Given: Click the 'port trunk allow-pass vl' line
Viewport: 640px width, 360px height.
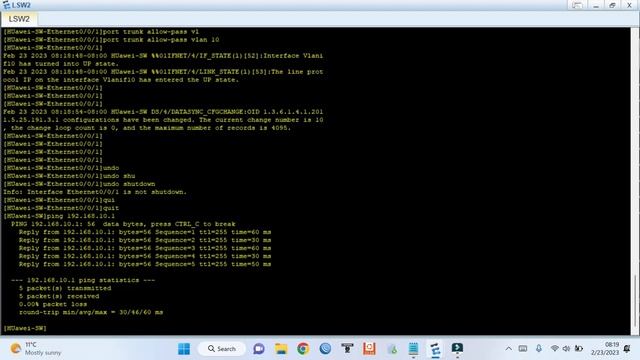Looking at the screenshot, I should pyautogui.click(x=101, y=31).
